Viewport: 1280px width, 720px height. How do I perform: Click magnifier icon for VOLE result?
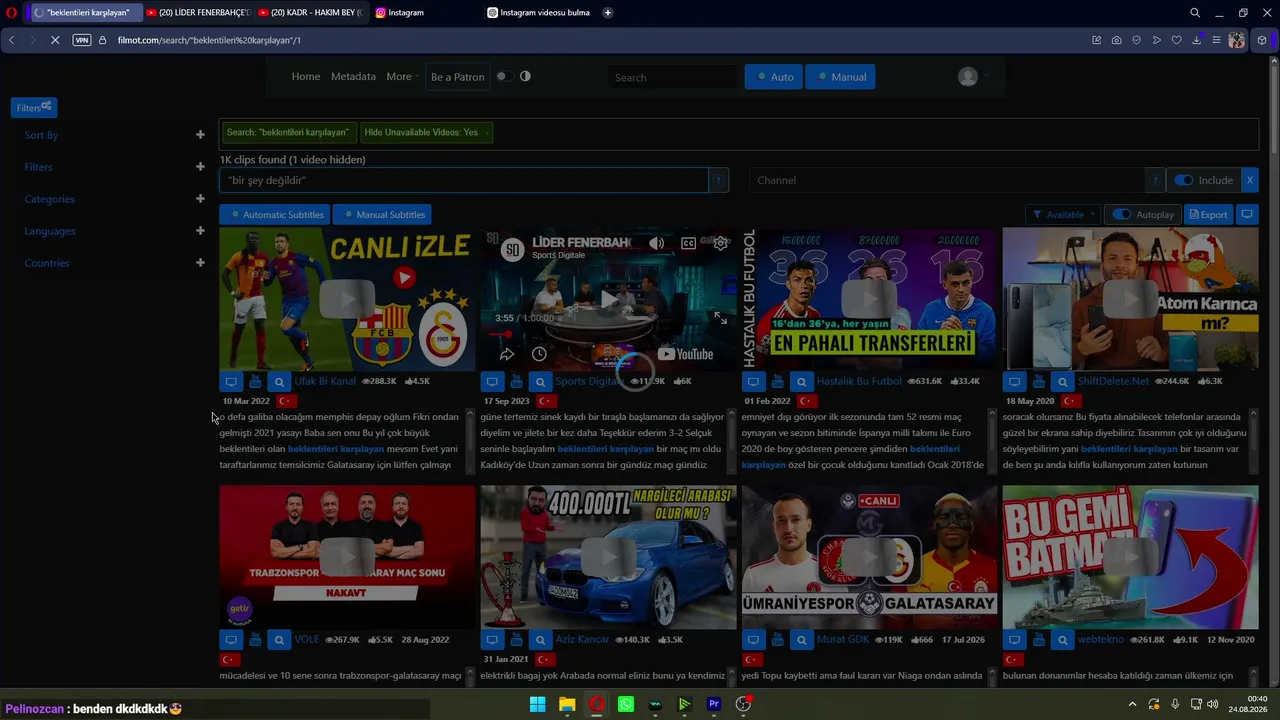click(x=279, y=639)
